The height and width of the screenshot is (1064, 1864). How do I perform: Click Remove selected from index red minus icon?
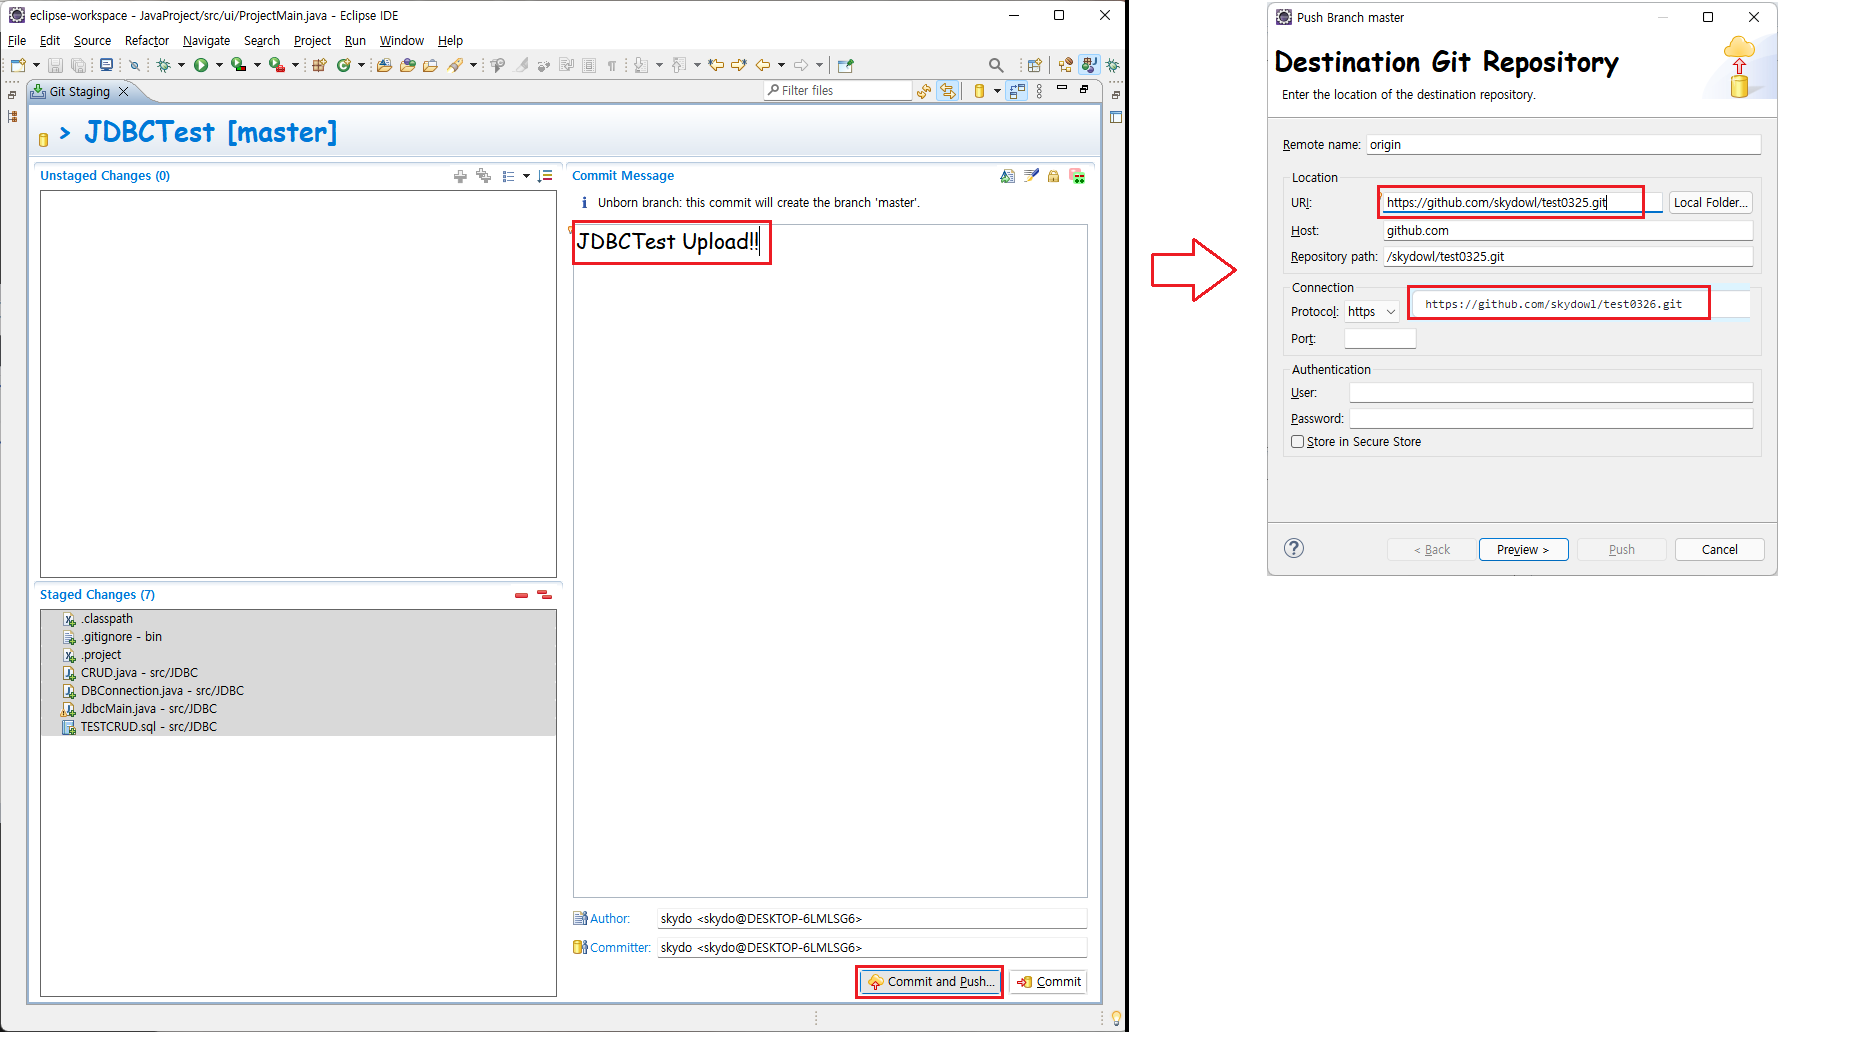[521, 595]
